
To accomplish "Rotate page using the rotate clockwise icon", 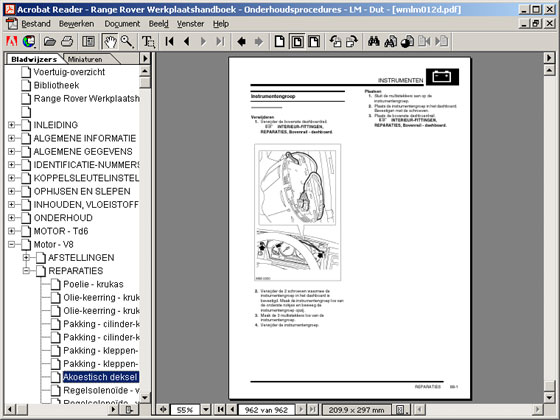I will pos(352,42).
